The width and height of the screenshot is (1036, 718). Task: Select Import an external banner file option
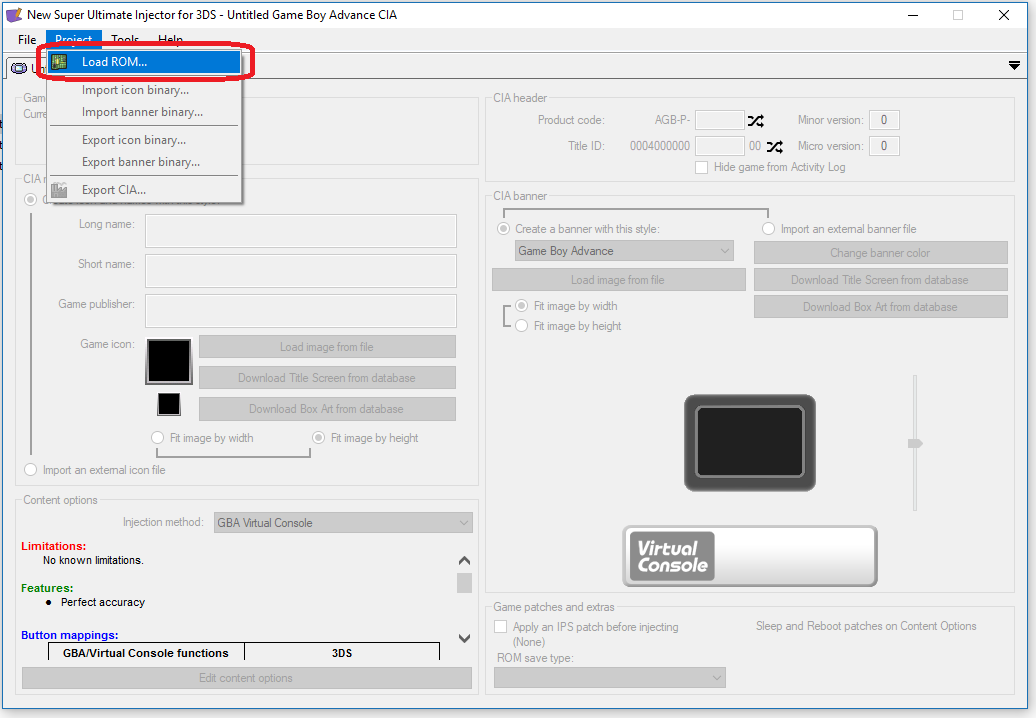pos(768,229)
